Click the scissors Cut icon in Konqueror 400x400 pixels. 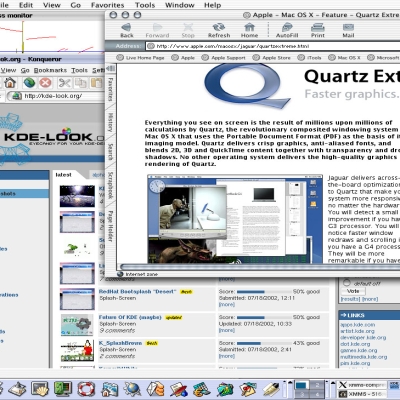tap(64, 83)
